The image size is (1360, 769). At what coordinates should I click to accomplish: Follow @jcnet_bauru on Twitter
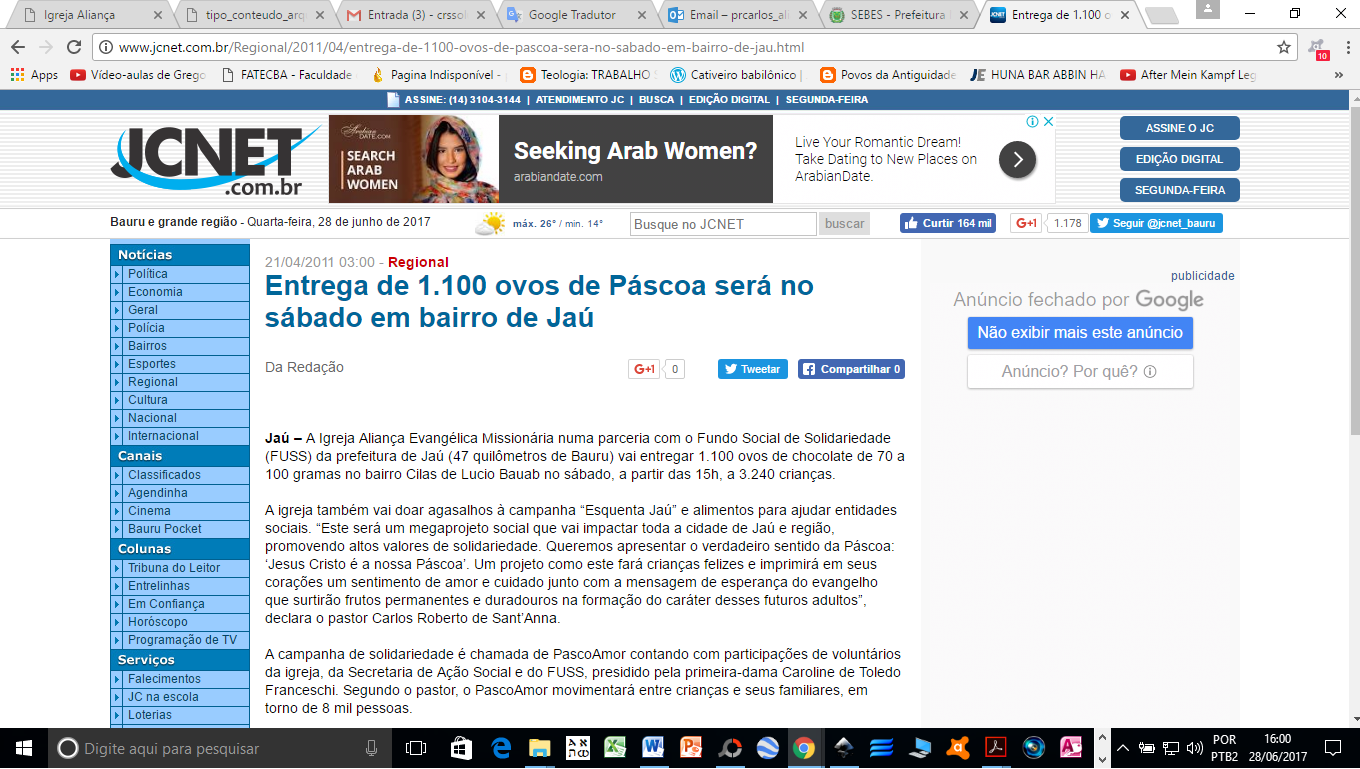(x=1156, y=223)
